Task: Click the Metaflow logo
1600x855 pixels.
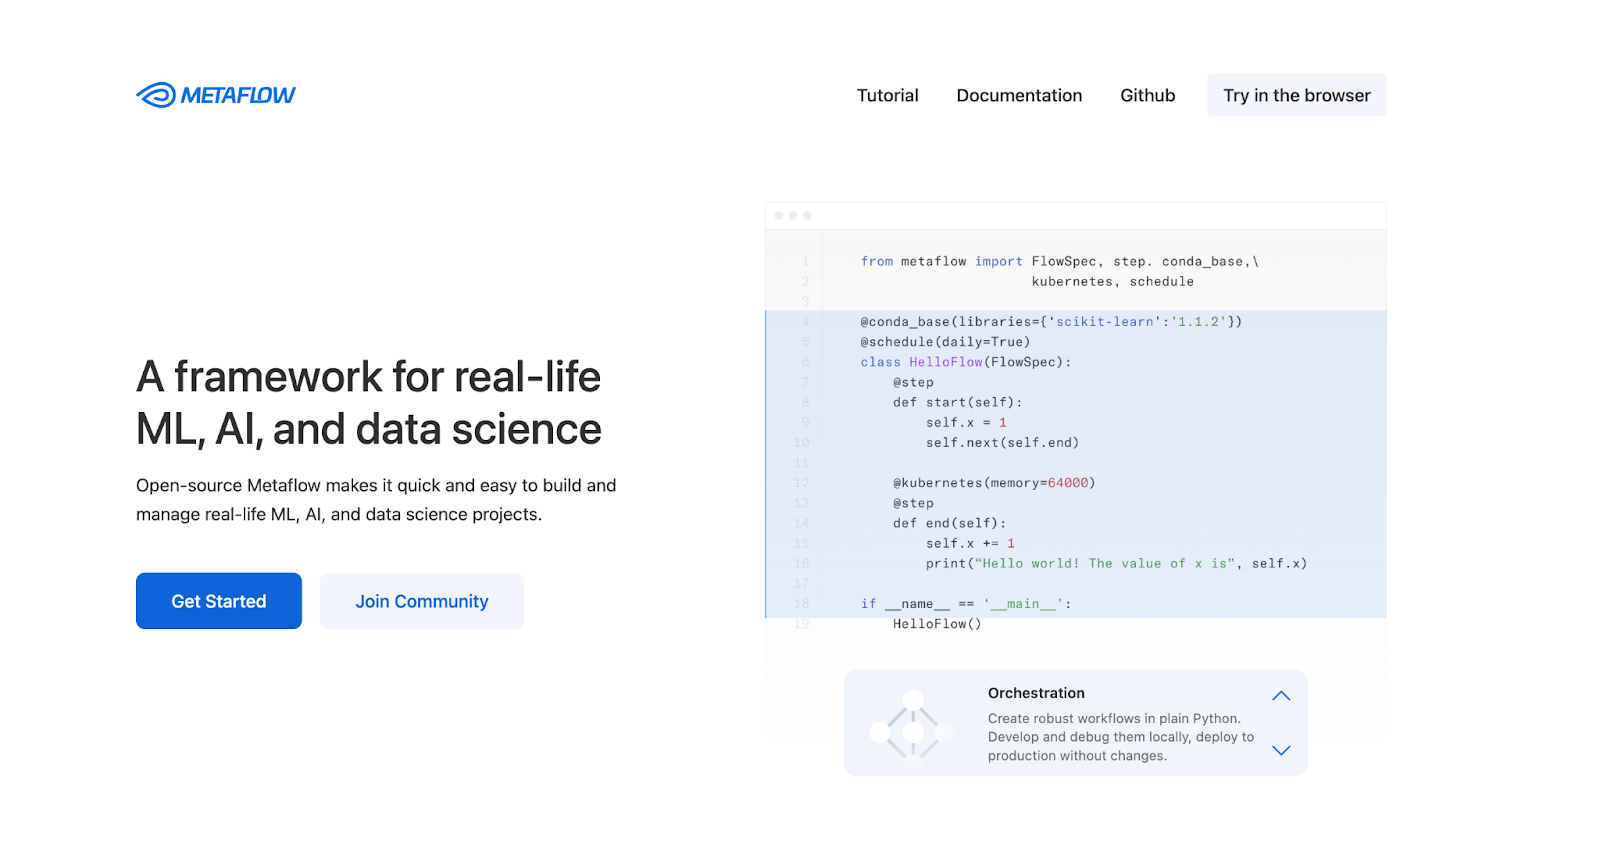Action: pos(216,95)
